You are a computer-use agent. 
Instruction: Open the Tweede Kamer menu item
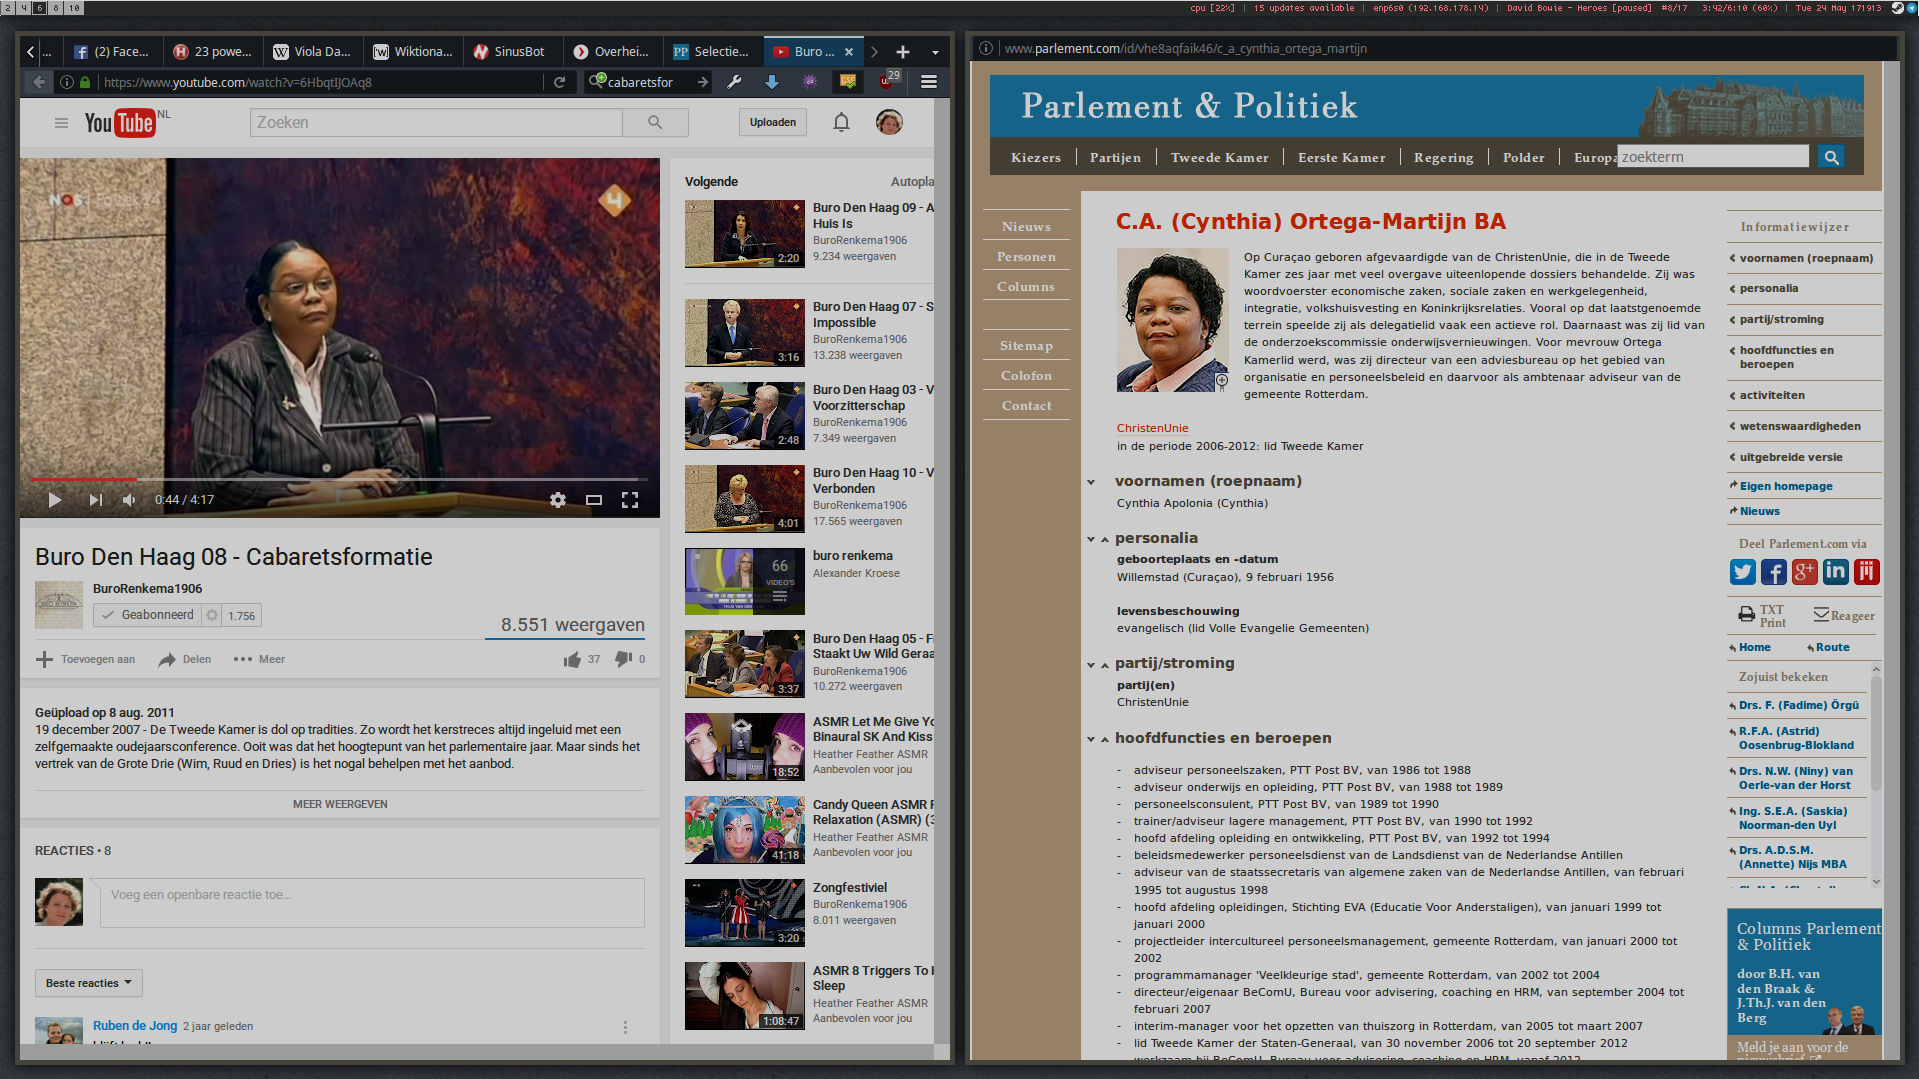[1219, 158]
